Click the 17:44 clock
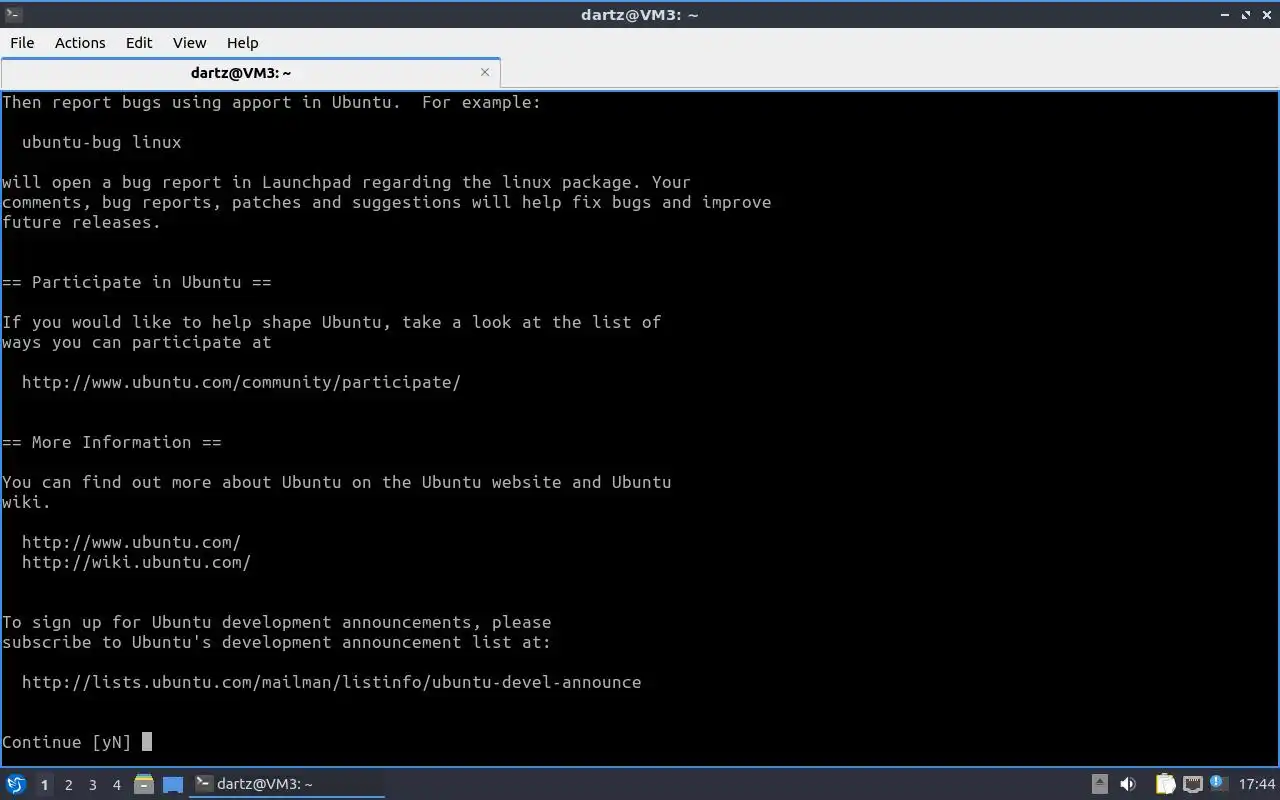Screen dimensions: 1280x800 (x=1257, y=785)
